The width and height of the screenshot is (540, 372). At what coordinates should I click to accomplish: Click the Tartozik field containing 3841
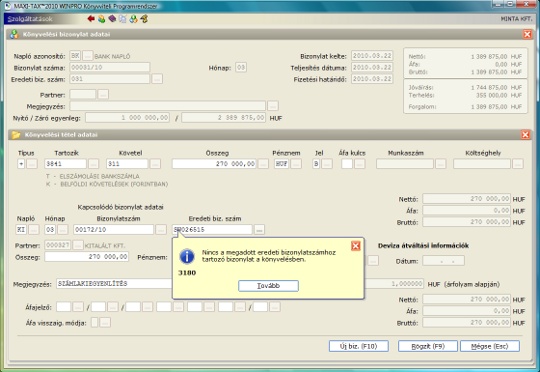pos(65,164)
